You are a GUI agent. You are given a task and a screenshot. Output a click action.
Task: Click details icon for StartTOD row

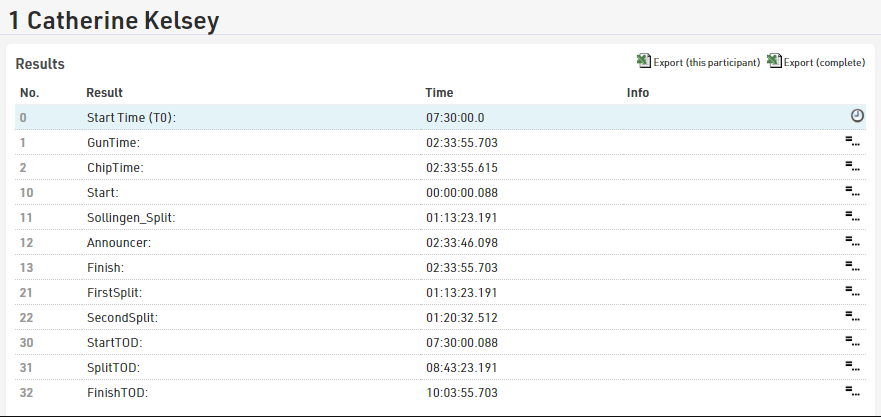tap(852, 342)
